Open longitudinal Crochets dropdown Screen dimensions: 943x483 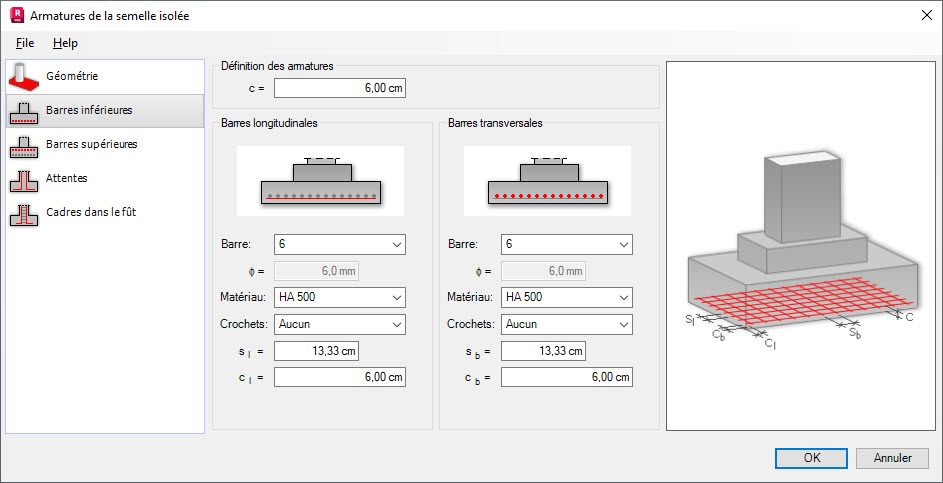(x=340, y=324)
